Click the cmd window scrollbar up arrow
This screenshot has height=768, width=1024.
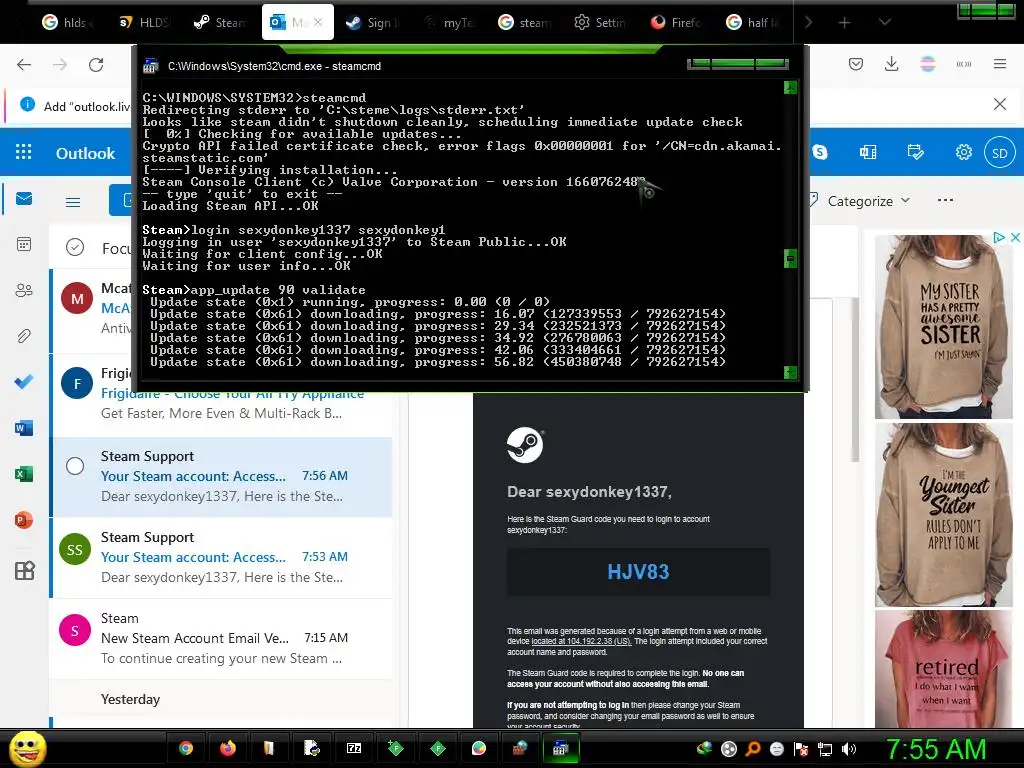[x=790, y=87]
